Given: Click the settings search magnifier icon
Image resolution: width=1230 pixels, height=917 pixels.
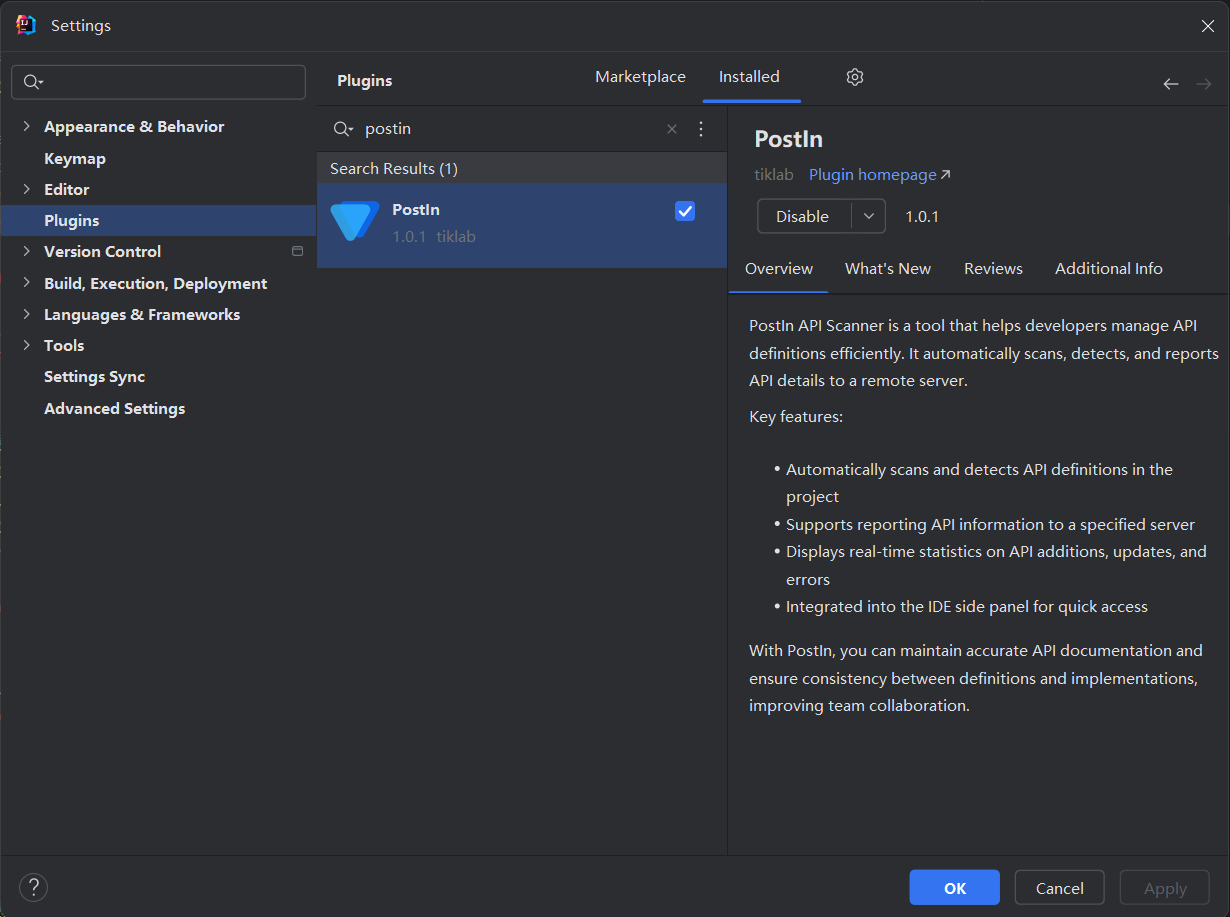Looking at the screenshot, I should click(33, 82).
